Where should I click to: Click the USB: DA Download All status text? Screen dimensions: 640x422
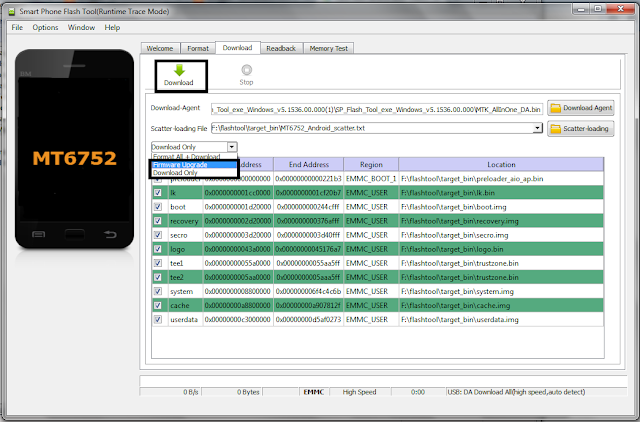coord(536,392)
